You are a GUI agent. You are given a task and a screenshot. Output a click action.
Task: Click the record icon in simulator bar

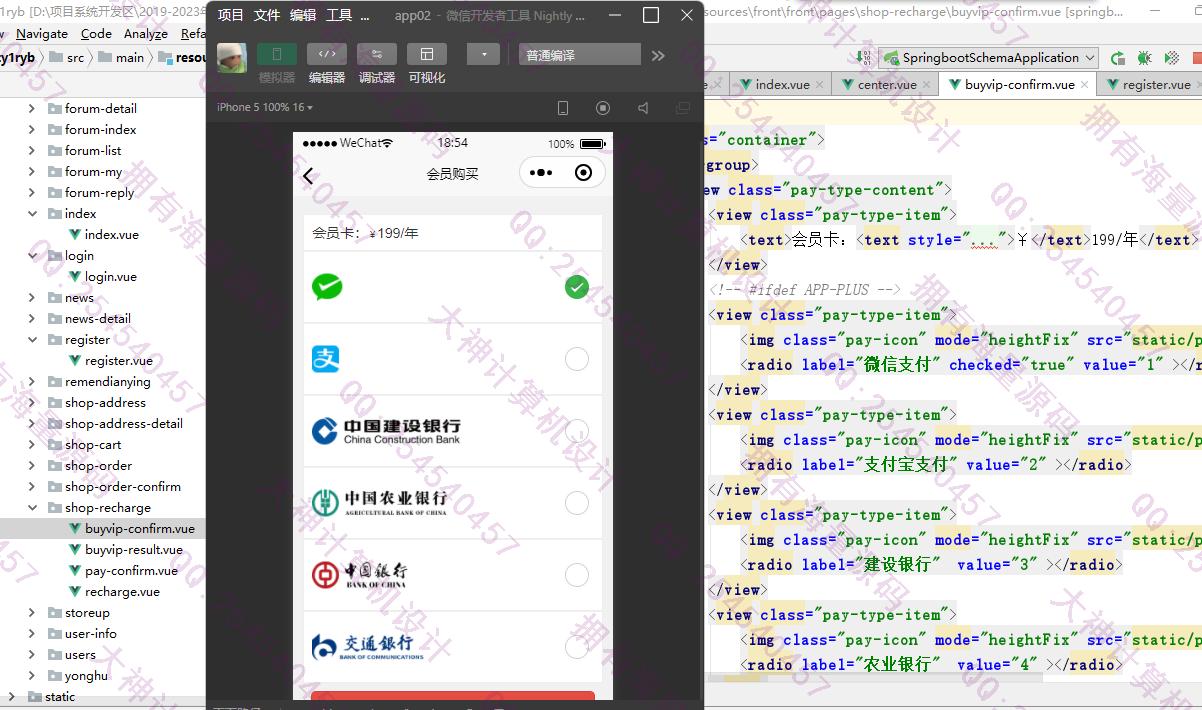[x=603, y=108]
